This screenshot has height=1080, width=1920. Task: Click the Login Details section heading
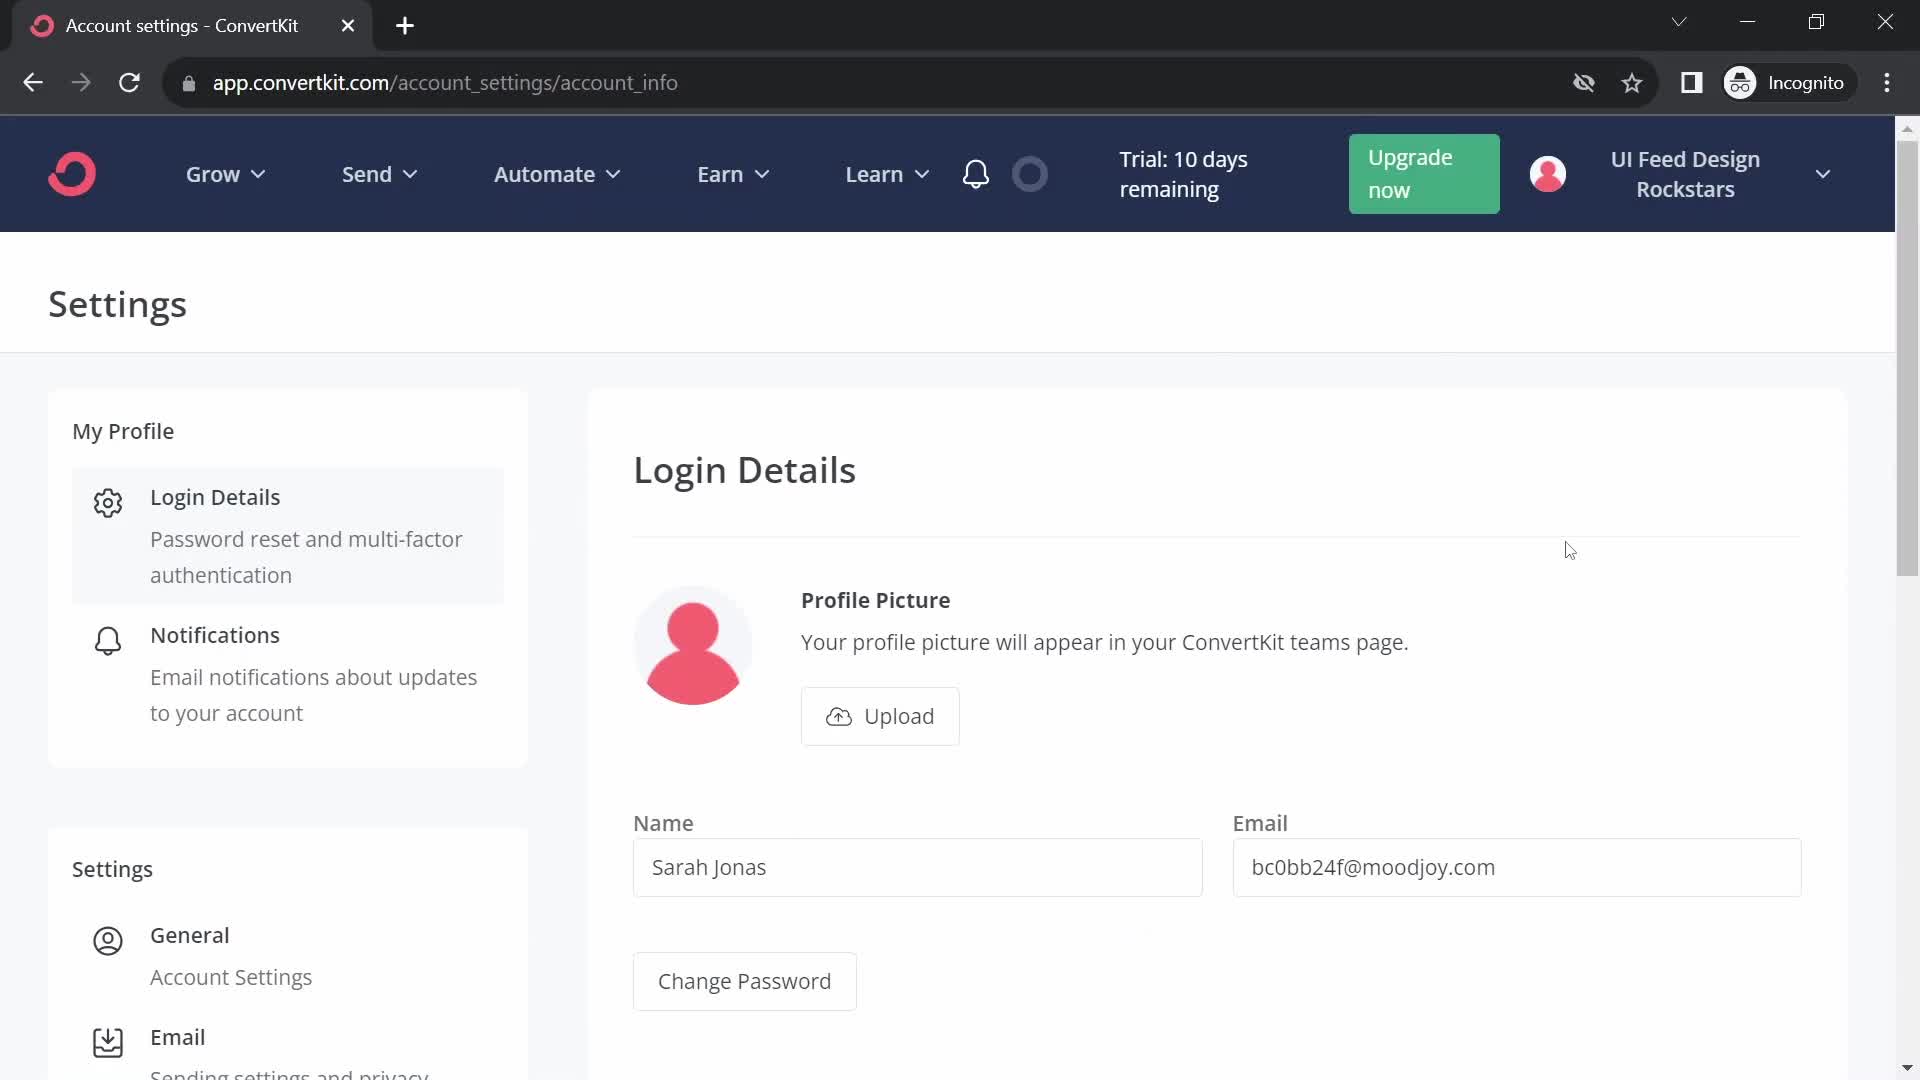[744, 470]
